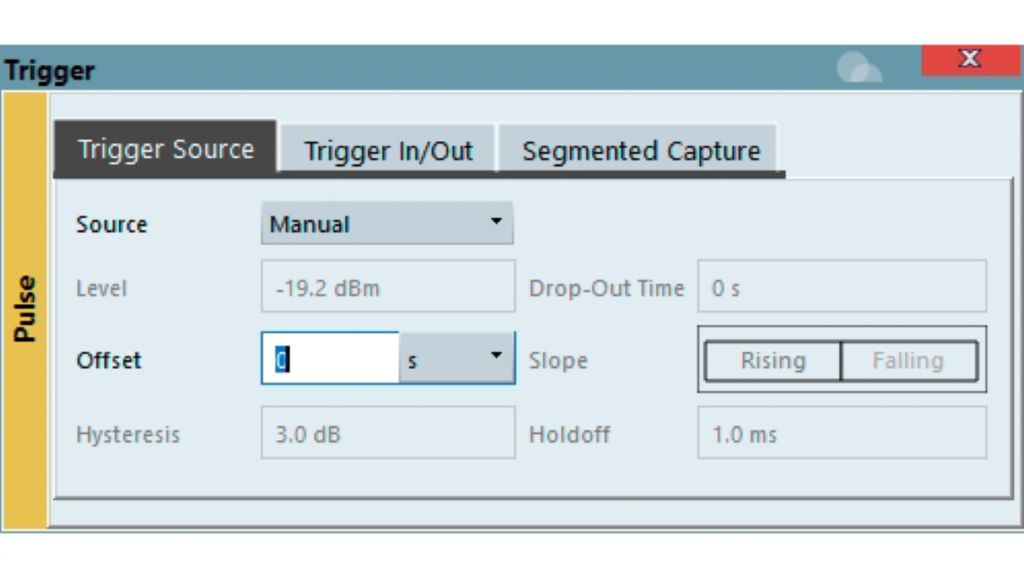Click the Source label
The height and width of the screenshot is (576, 1024).
[111, 224]
